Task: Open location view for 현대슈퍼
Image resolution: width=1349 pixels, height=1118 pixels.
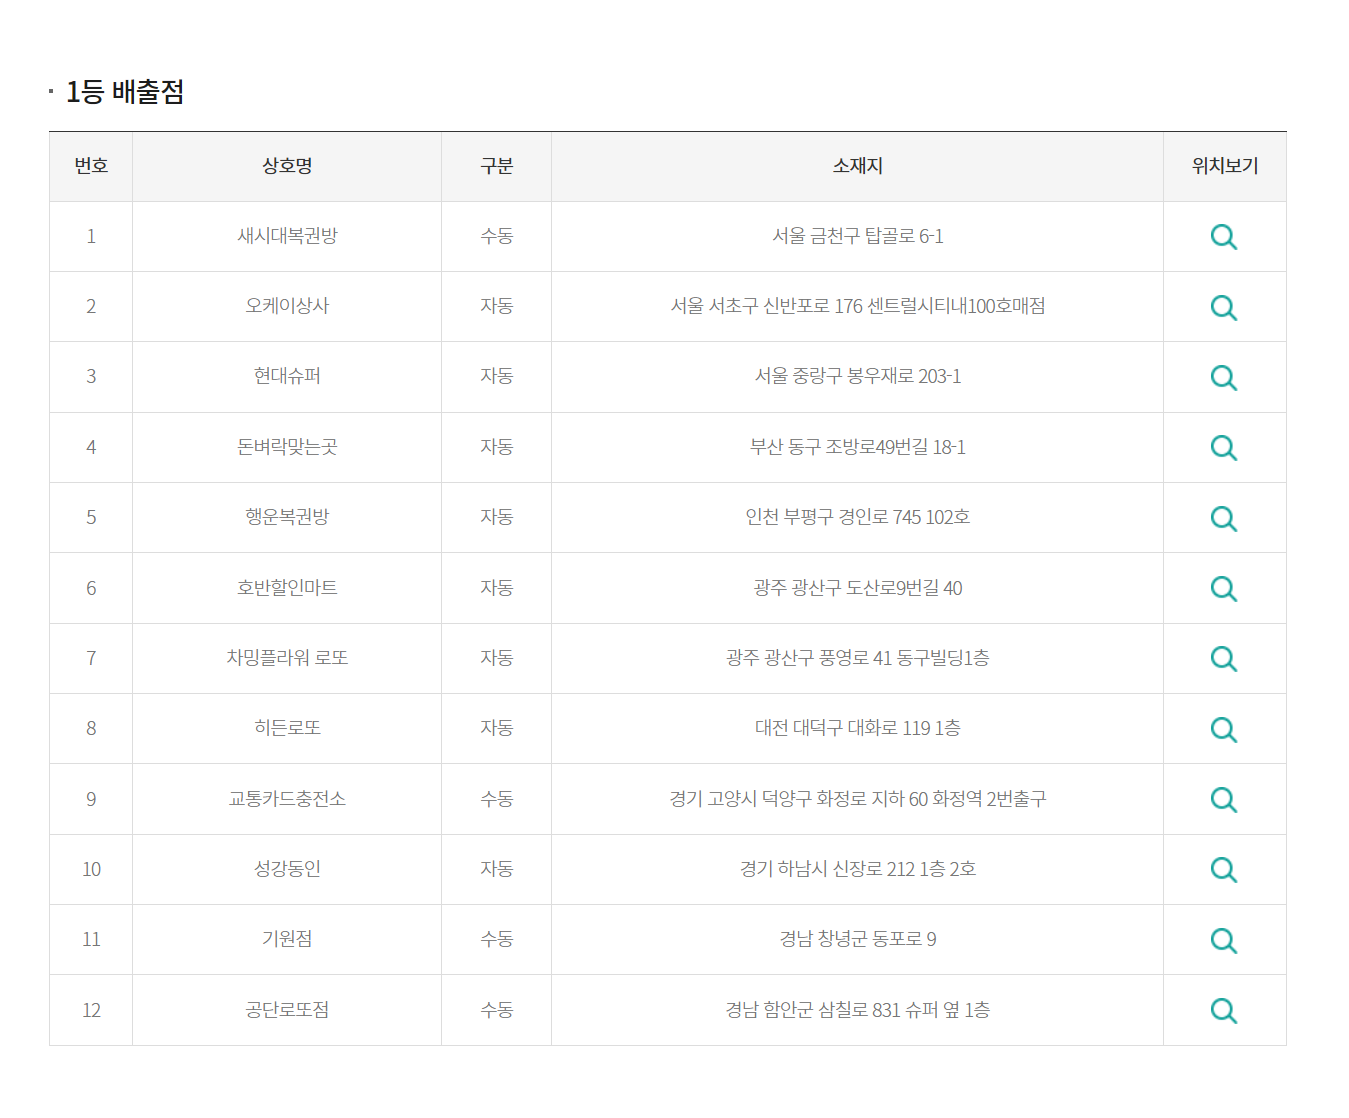Action: click(x=1224, y=377)
